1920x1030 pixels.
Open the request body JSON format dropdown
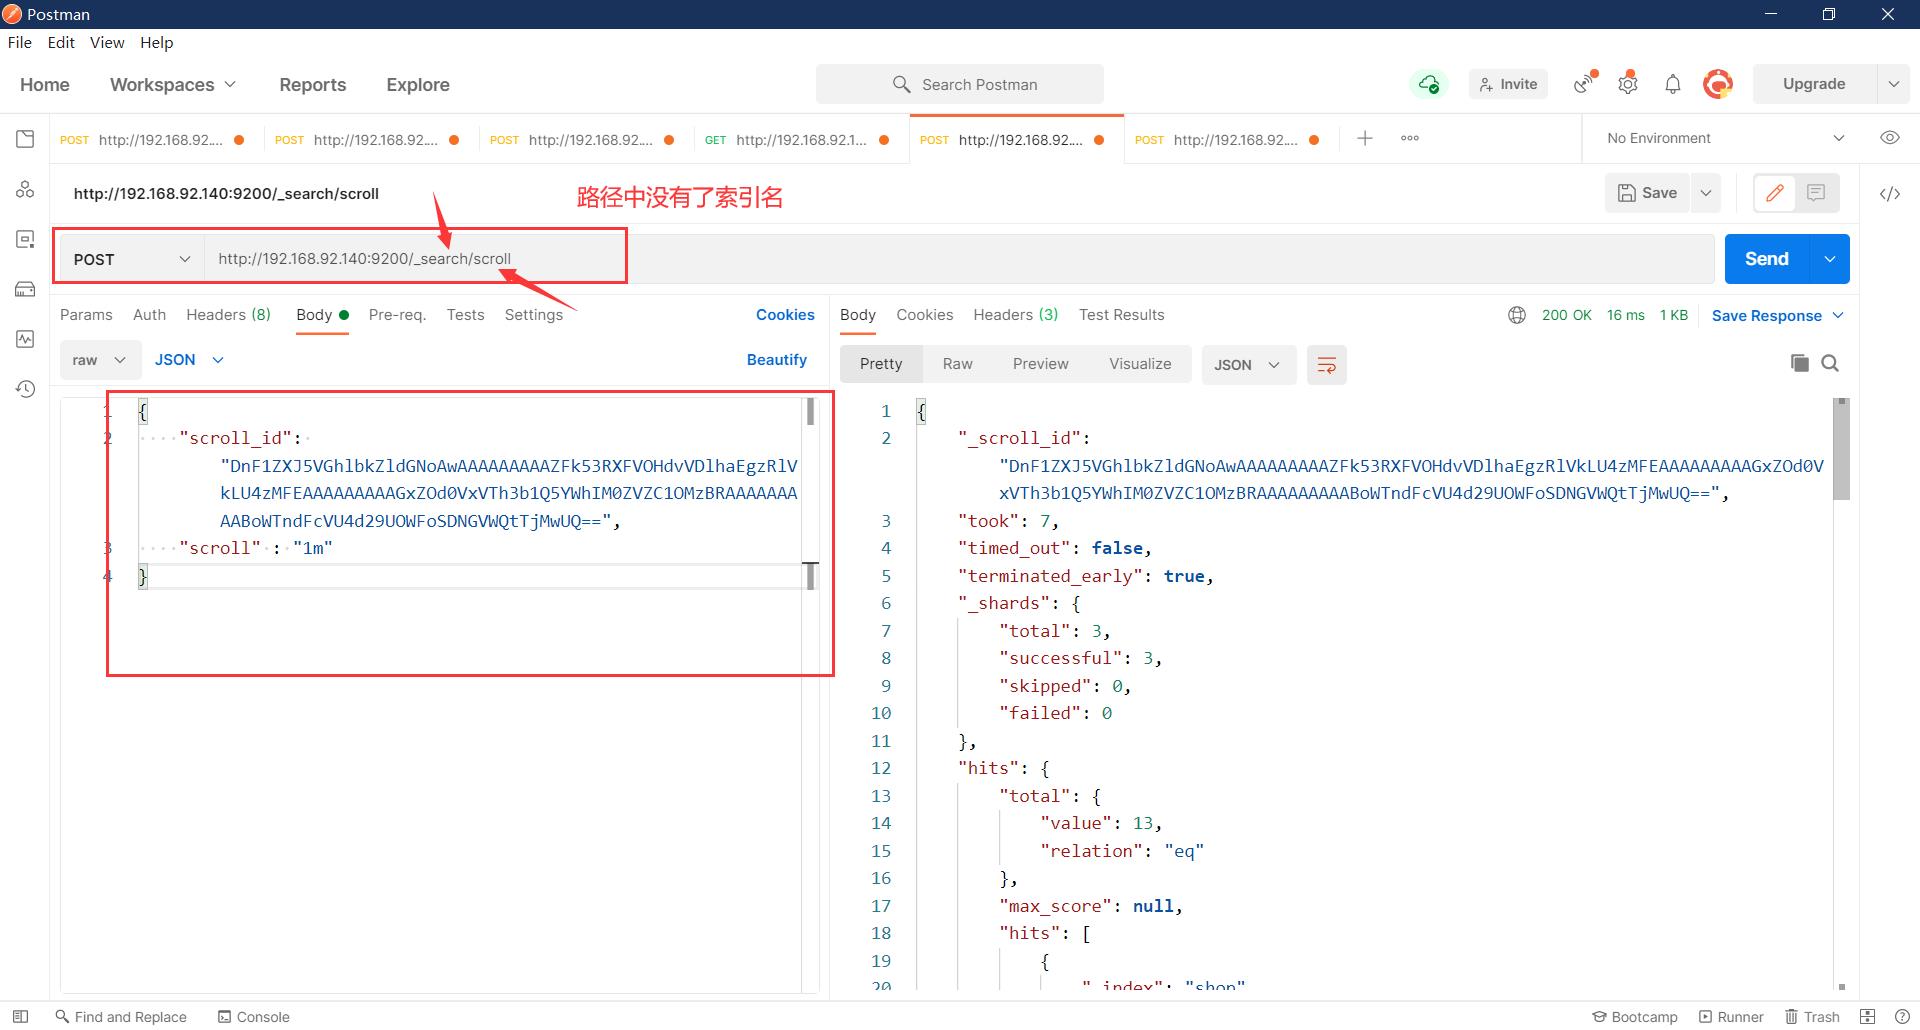point(189,360)
